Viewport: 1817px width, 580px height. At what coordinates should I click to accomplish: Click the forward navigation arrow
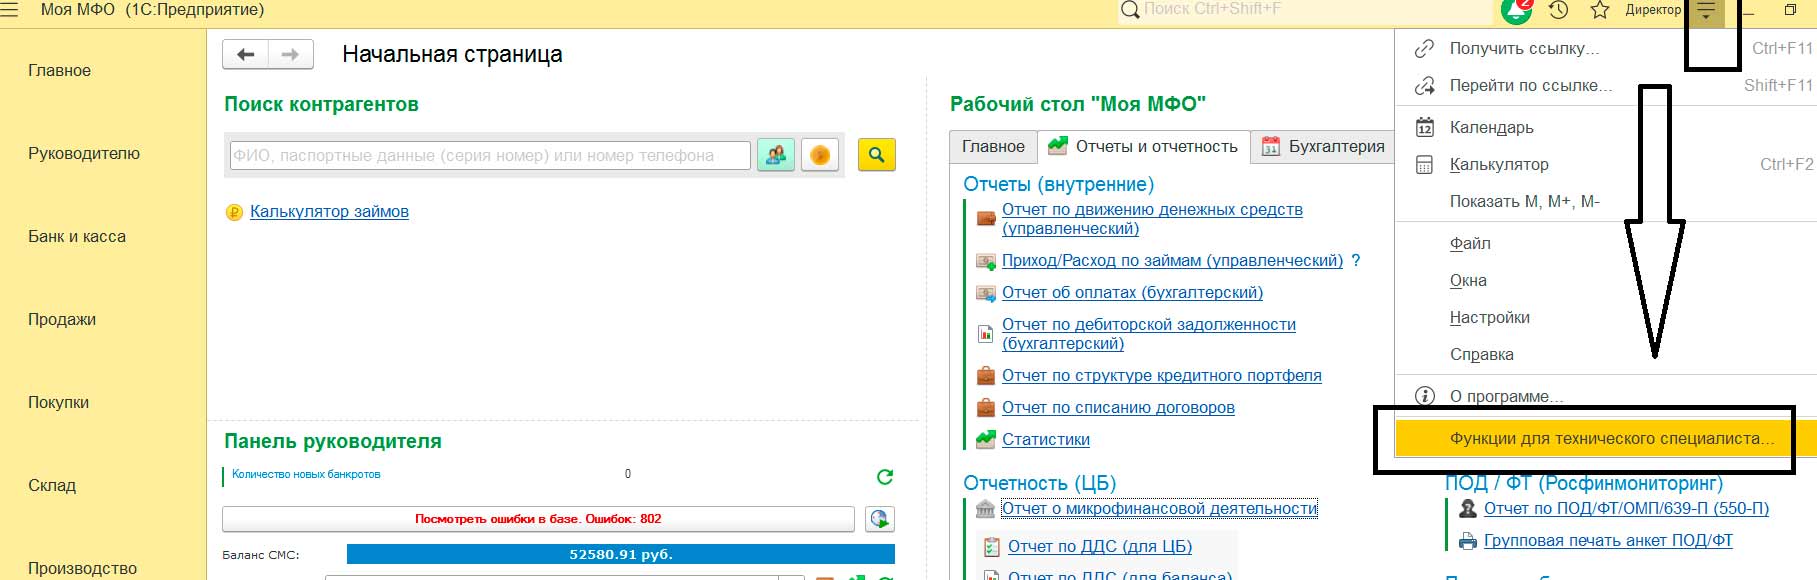pyautogui.click(x=291, y=54)
